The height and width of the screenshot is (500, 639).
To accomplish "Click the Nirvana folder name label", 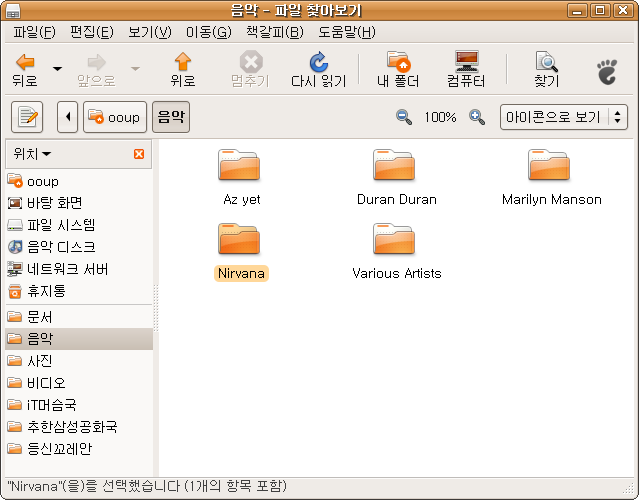I will 241,273.
